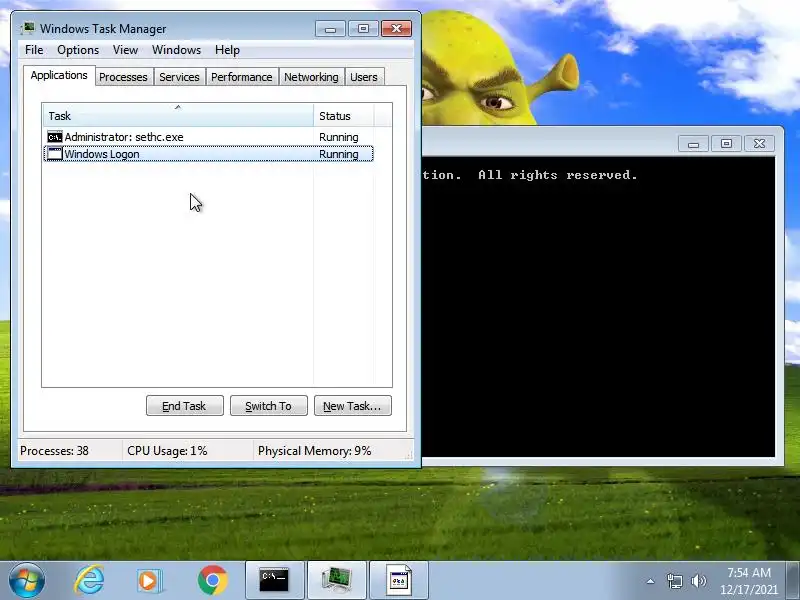Open the Start menu orb
Screen dimensions: 800x600
coord(26,580)
